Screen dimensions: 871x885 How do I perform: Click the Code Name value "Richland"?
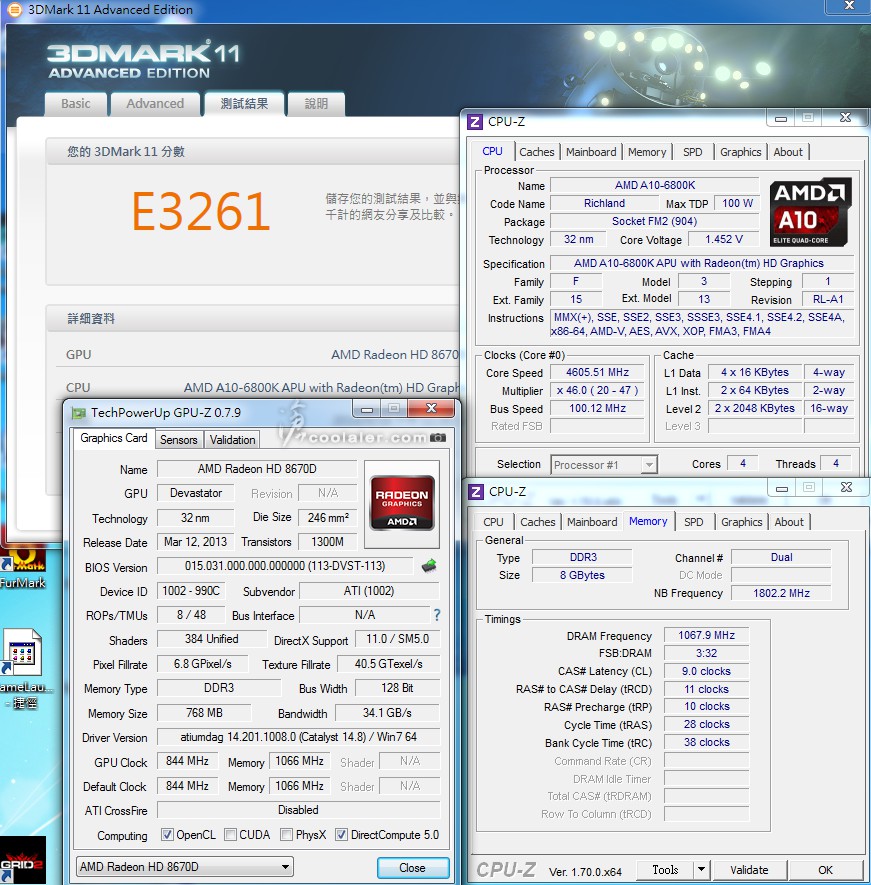click(x=604, y=203)
